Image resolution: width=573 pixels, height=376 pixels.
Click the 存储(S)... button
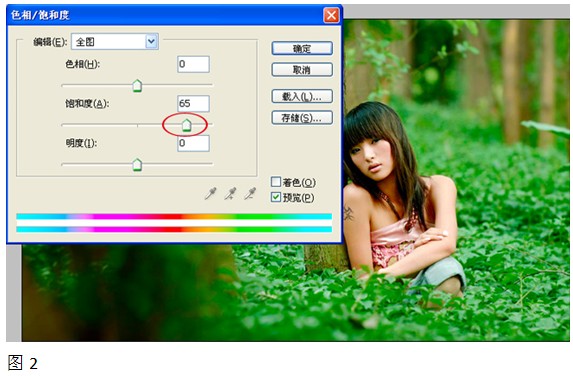click(x=302, y=118)
